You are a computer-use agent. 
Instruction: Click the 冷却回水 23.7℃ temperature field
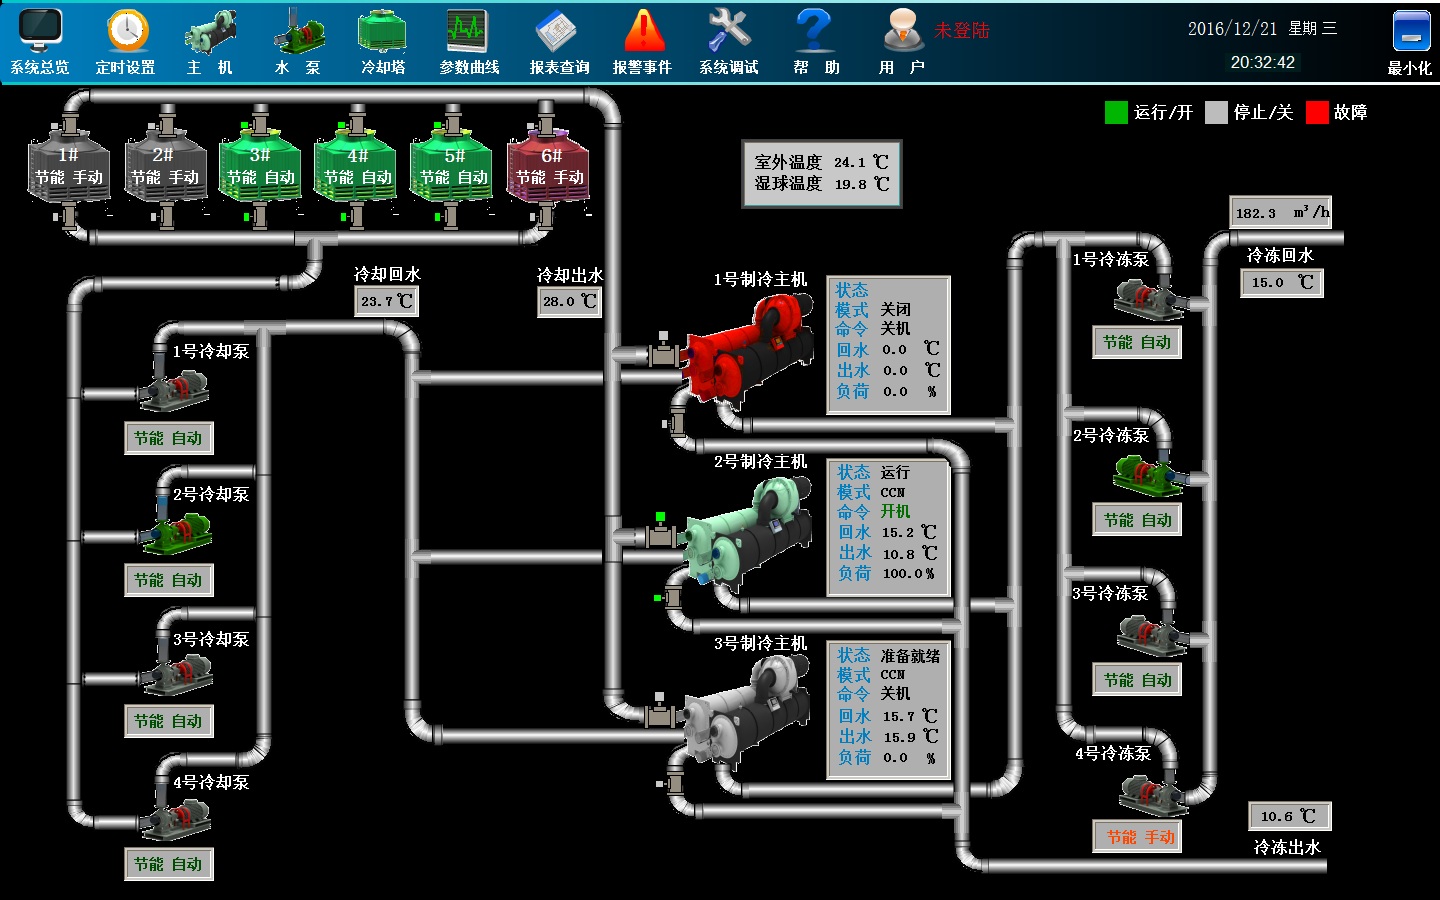point(386,301)
